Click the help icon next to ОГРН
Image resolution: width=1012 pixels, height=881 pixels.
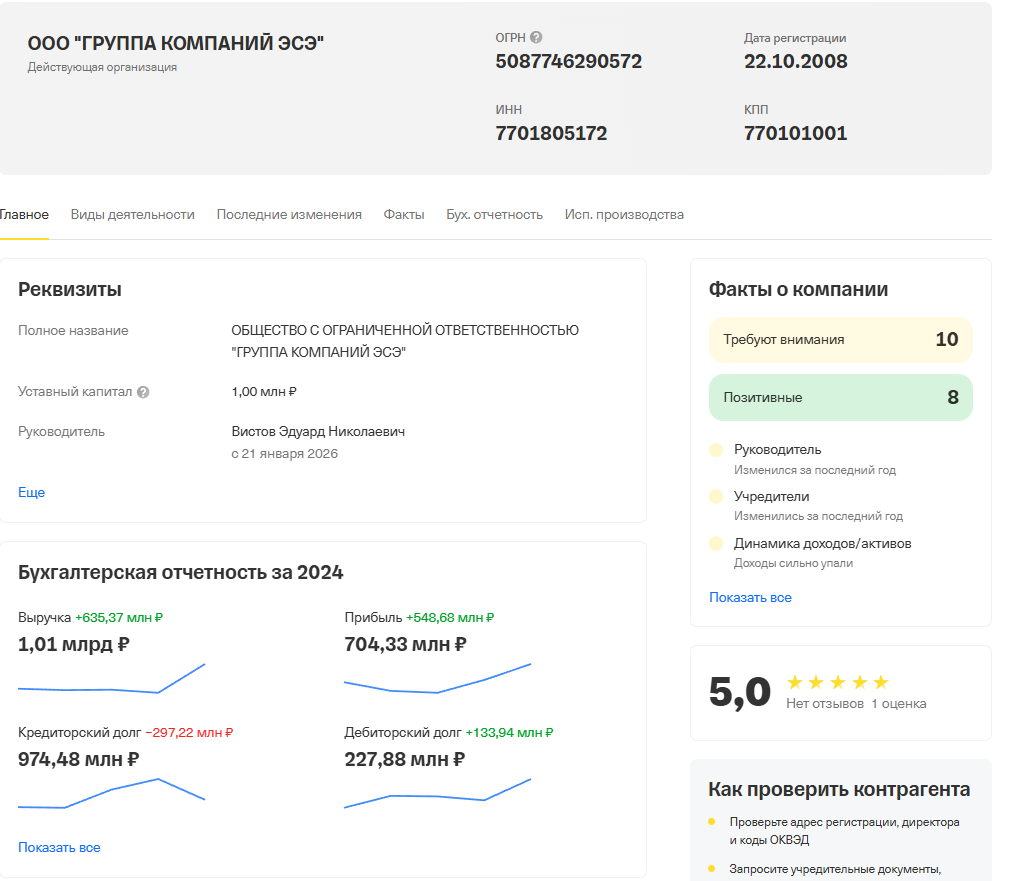[536, 38]
